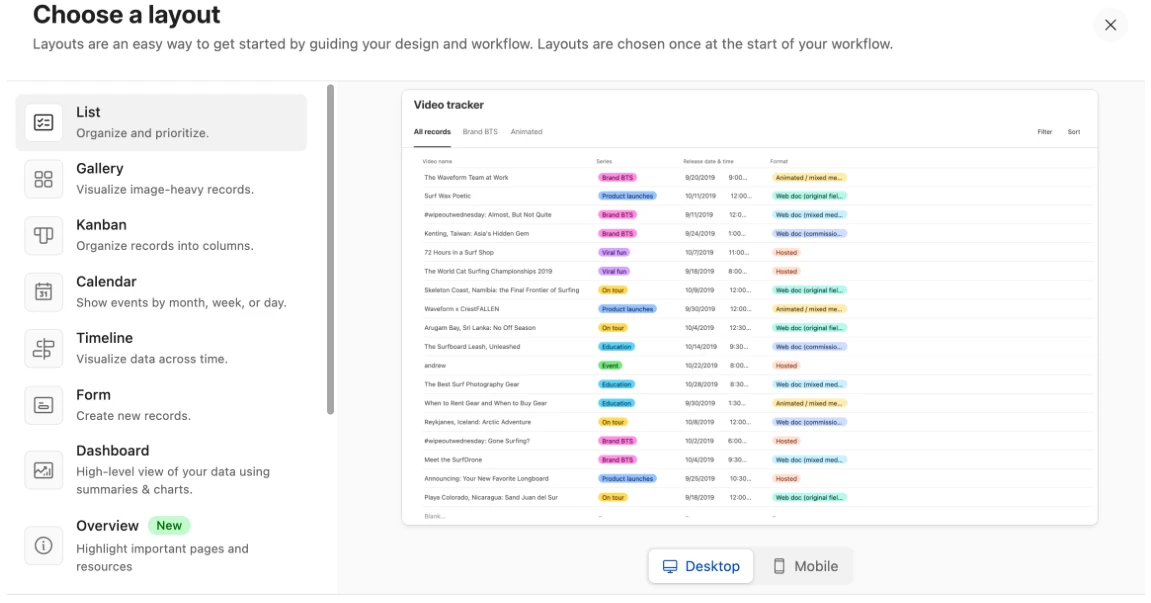
Task: Pick the Form layout
Action: pyautogui.click(x=161, y=405)
